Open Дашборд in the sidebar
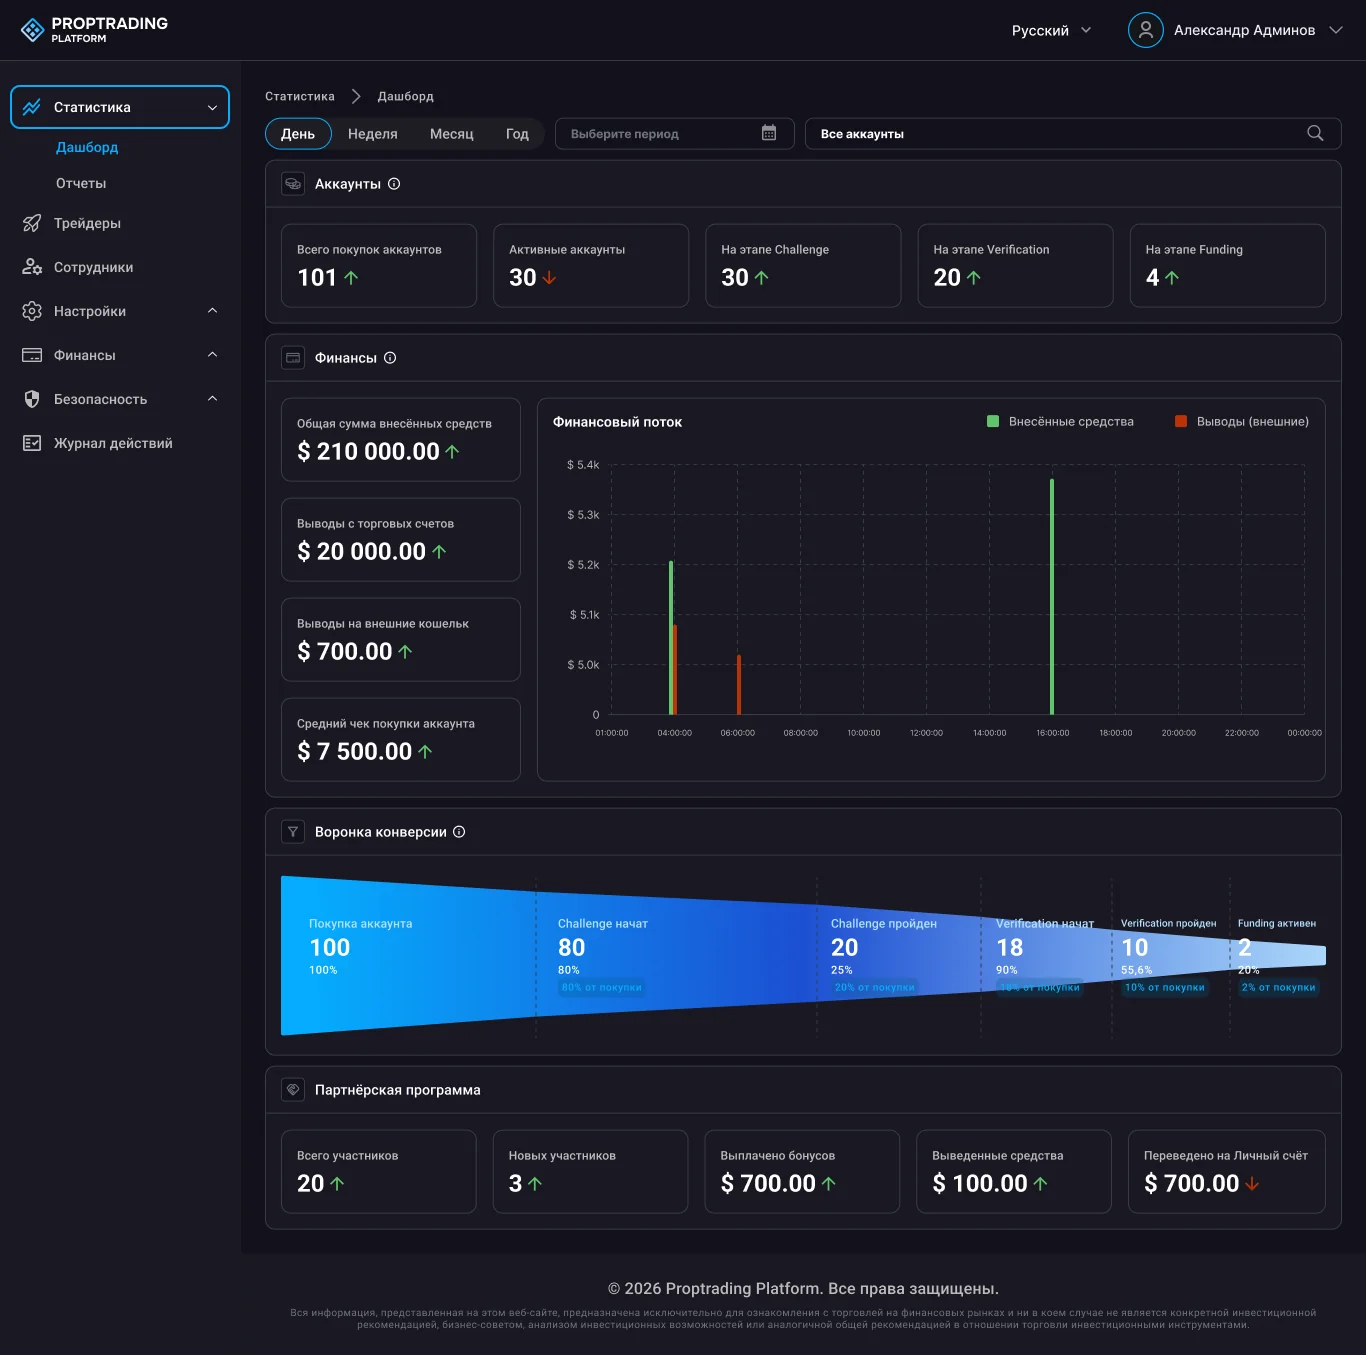Viewport: 1366px width, 1355px height. (87, 147)
